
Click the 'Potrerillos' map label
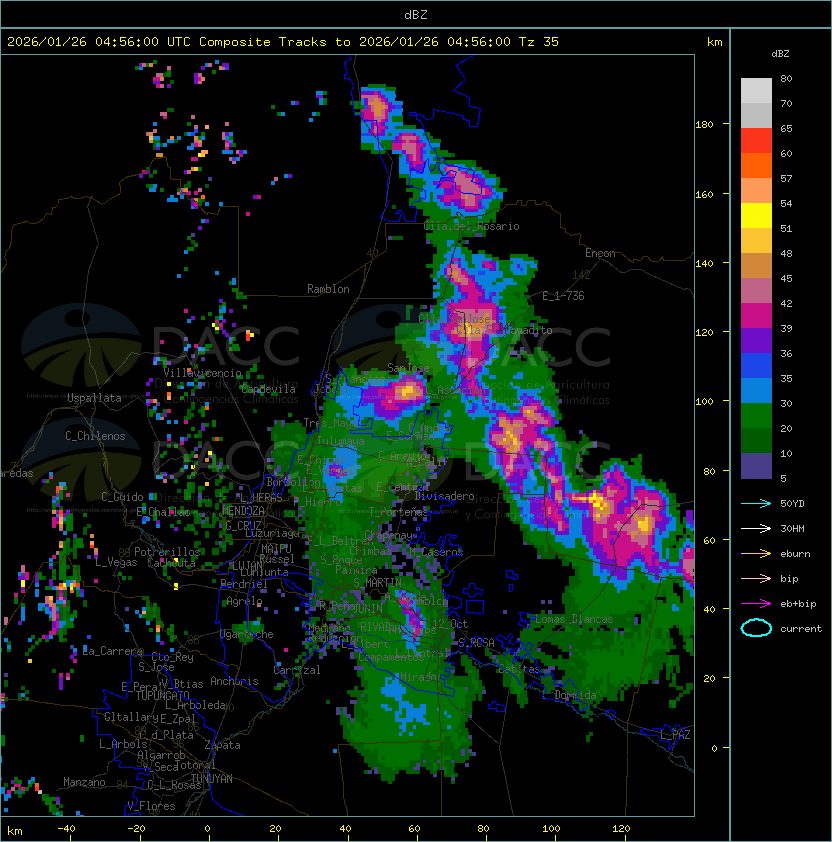(x=167, y=552)
